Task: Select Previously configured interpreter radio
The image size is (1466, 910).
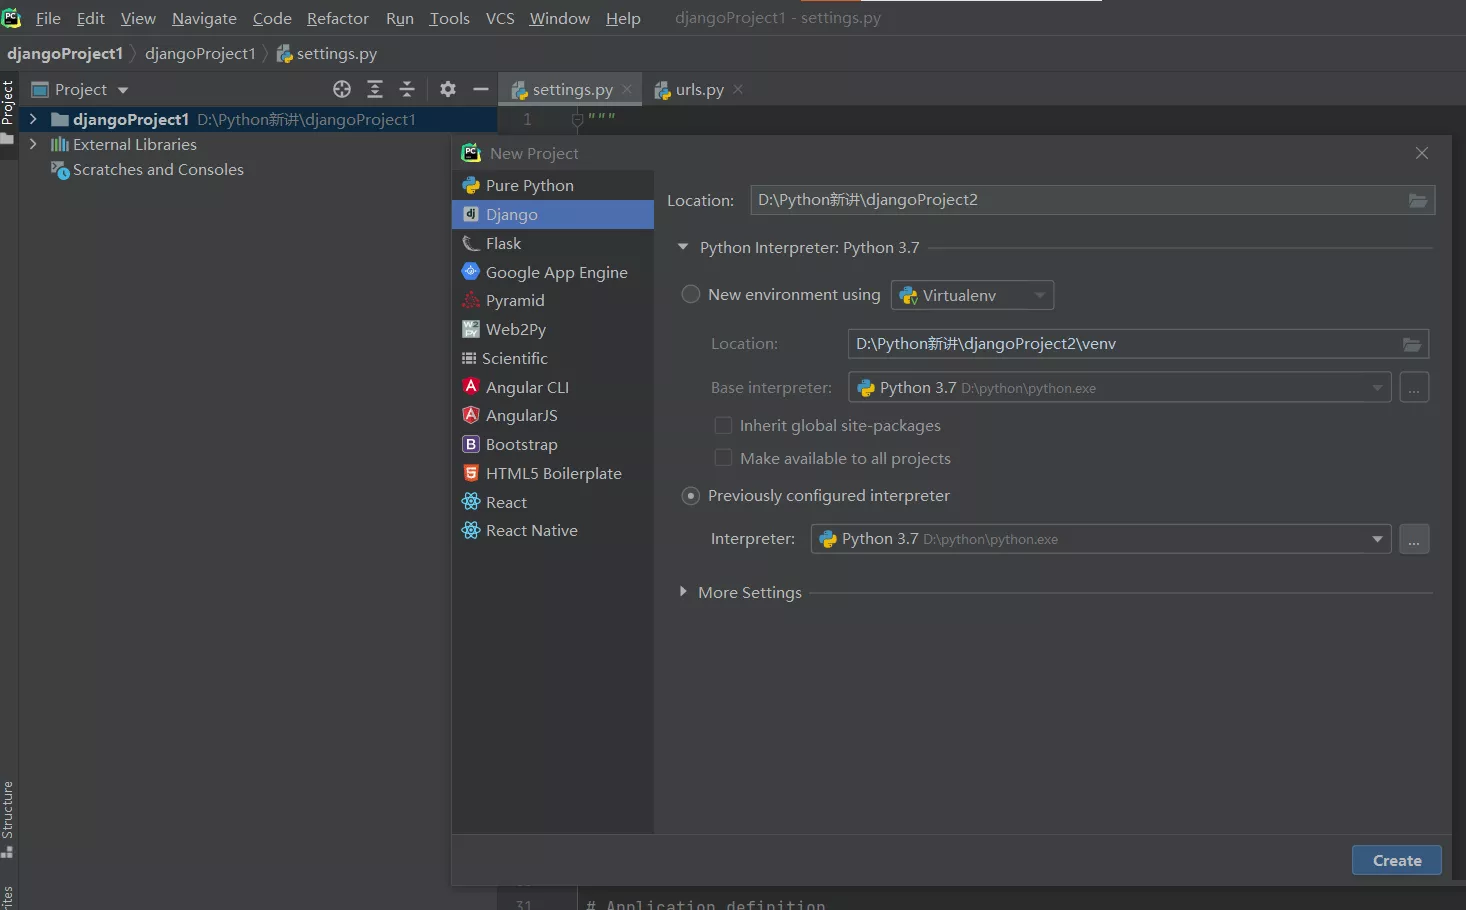Action: pyautogui.click(x=690, y=496)
